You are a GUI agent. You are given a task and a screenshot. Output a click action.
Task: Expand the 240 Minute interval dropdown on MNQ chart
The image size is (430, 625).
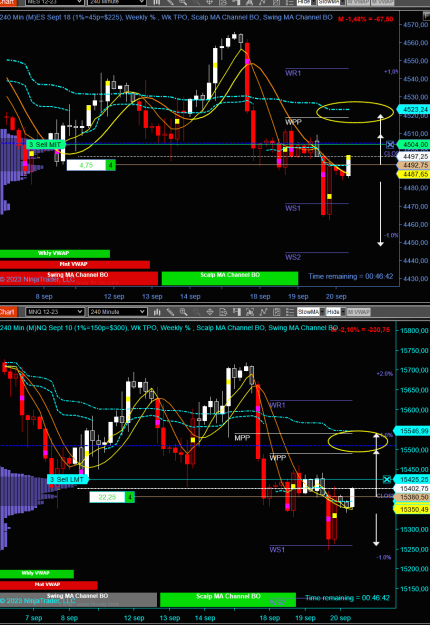point(118,312)
